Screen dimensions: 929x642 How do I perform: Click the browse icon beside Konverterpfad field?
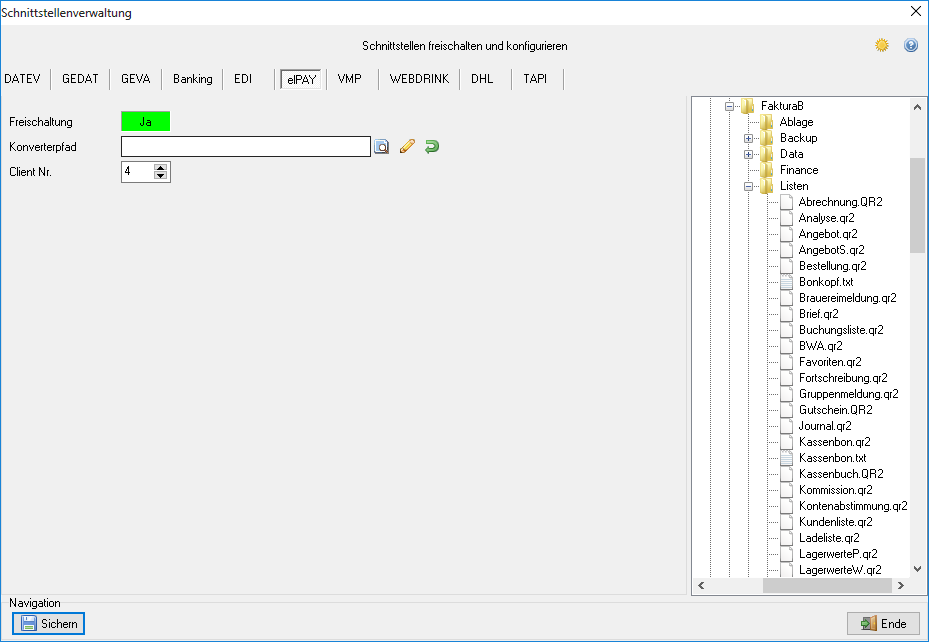coord(381,147)
